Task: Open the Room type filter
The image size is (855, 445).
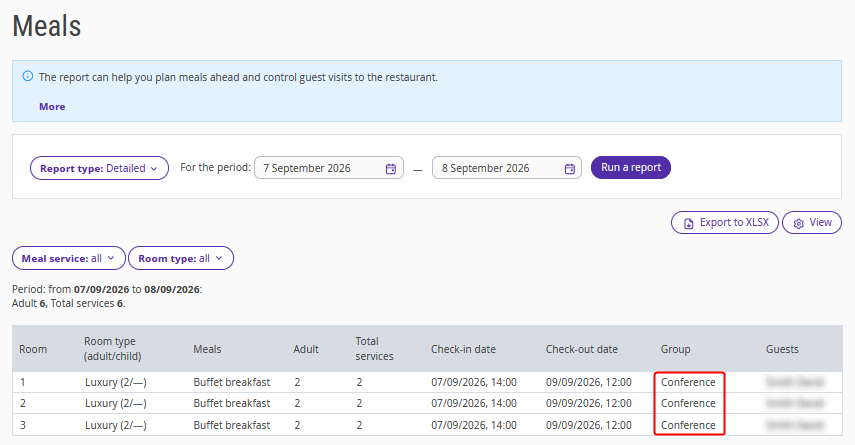Action: [x=181, y=258]
